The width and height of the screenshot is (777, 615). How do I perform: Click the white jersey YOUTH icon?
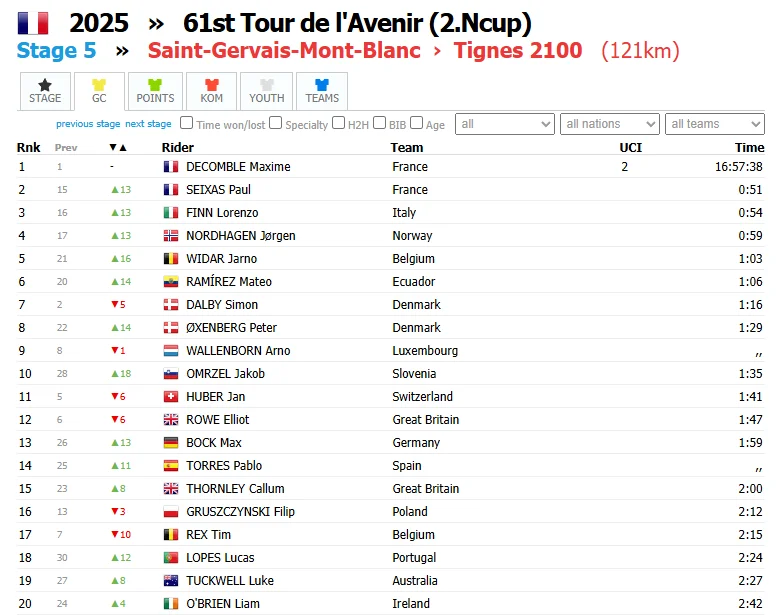point(267,85)
